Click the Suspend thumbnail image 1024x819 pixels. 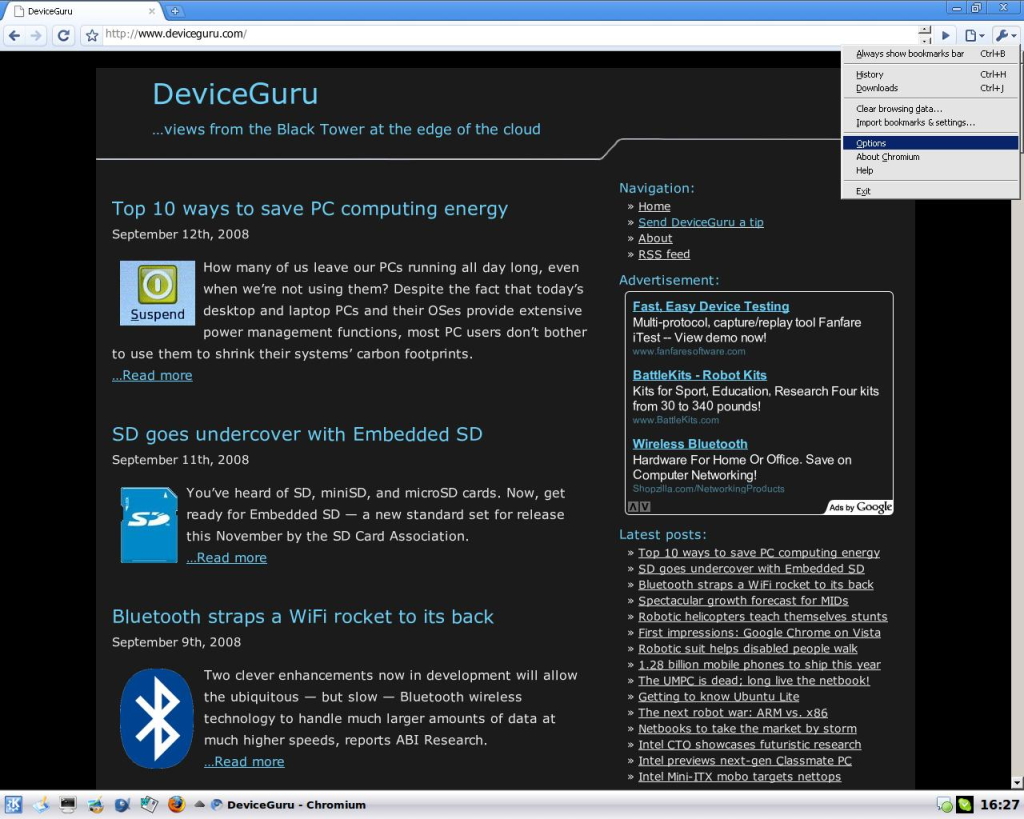point(157,293)
